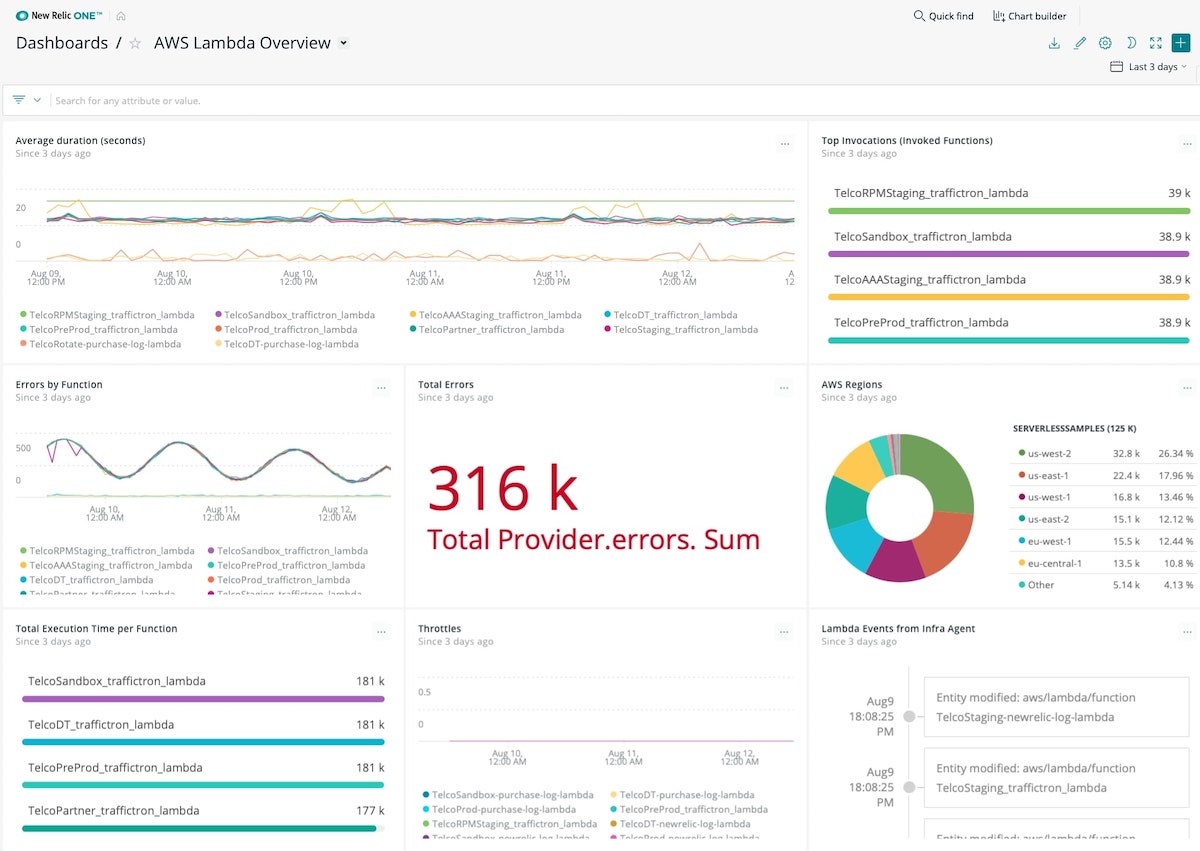Open Total Errors widget options menu
This screenshot has height=851, width=1200.
point(785,388)
